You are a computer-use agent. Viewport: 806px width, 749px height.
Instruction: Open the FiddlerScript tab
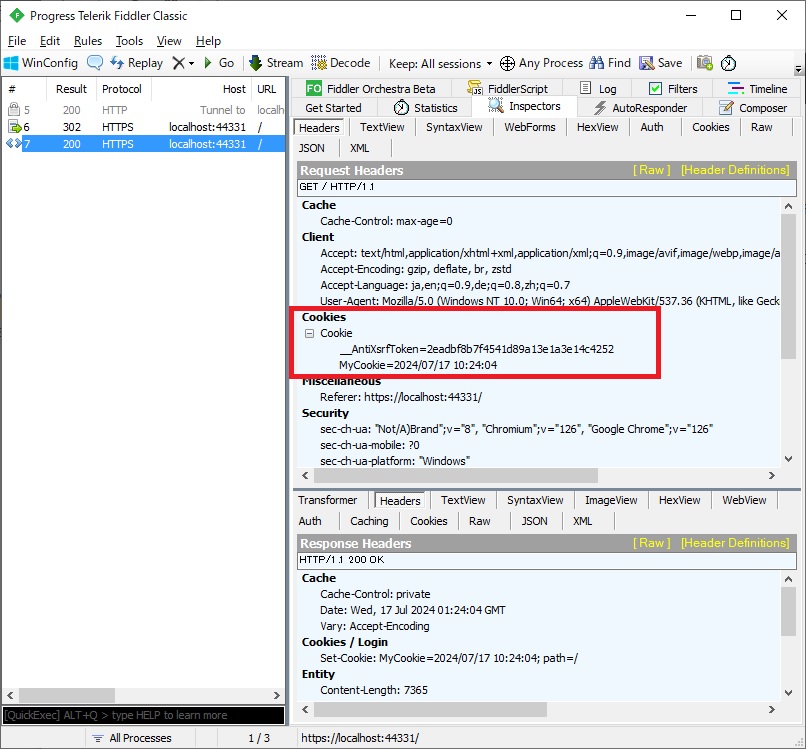[x=507, y=88]
